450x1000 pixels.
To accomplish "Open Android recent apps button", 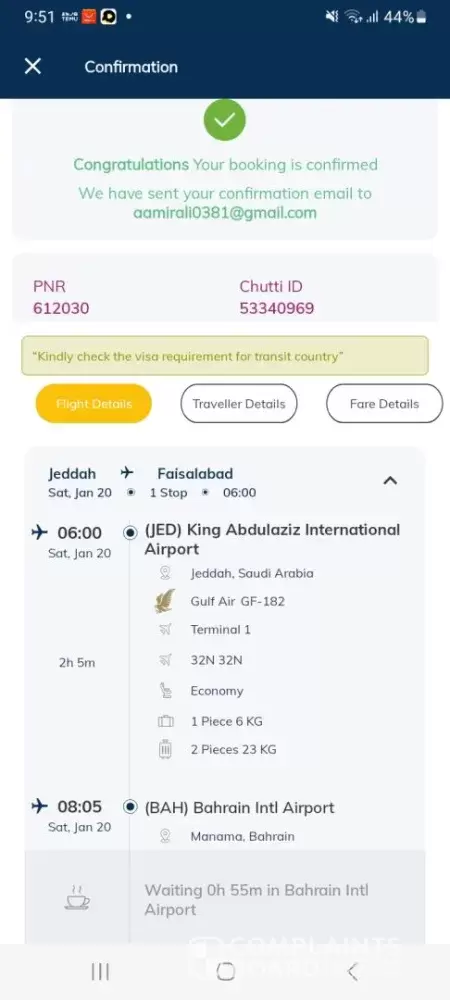I will pos(100,971).
